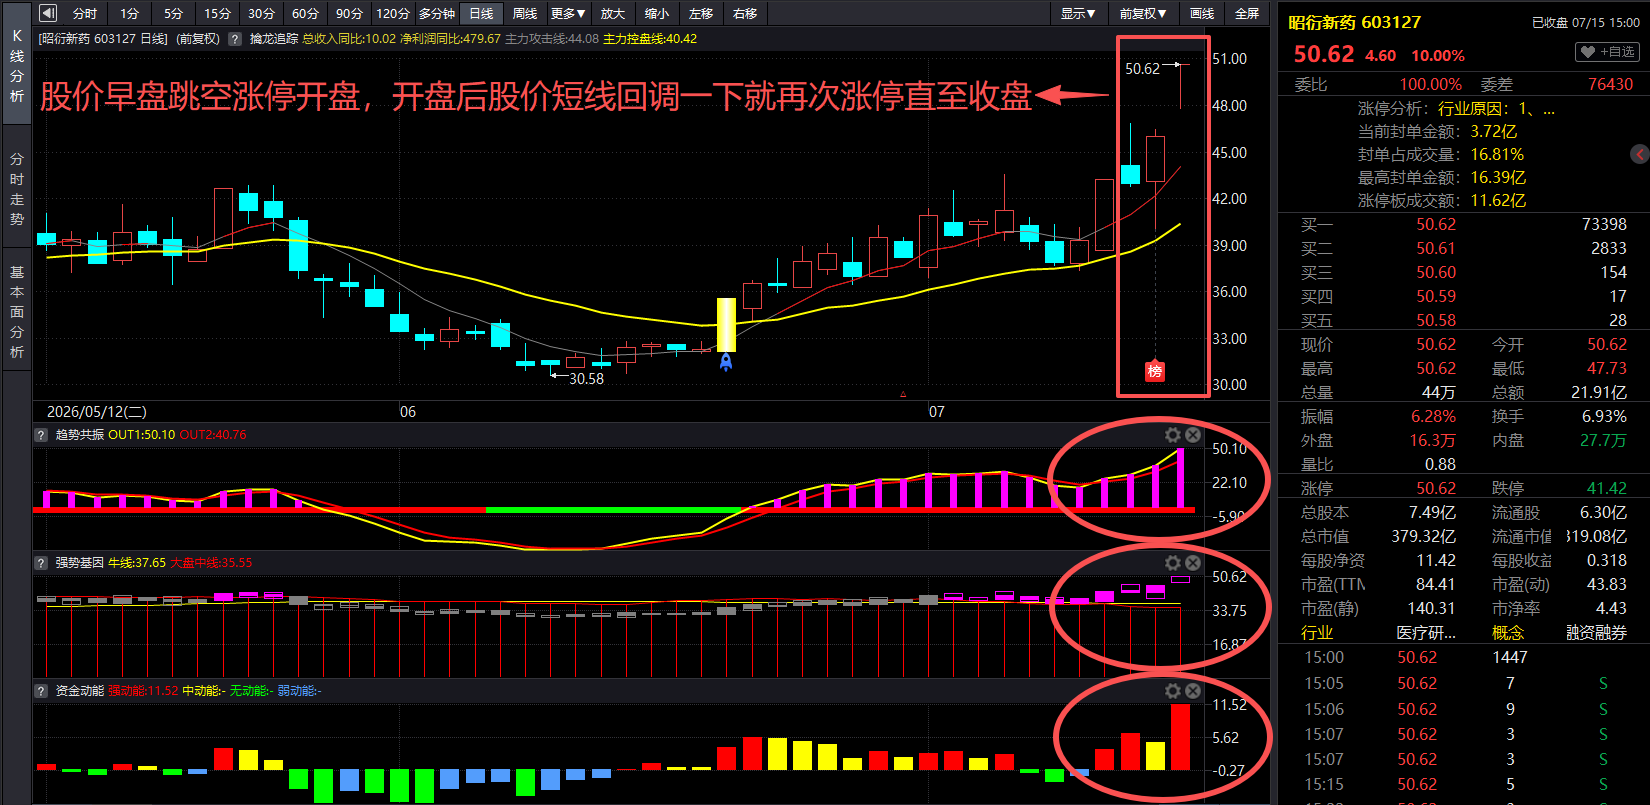1650x805 pixels.
Task: Open the K线分析 sidebar tab
Action: tap(17, 66)
